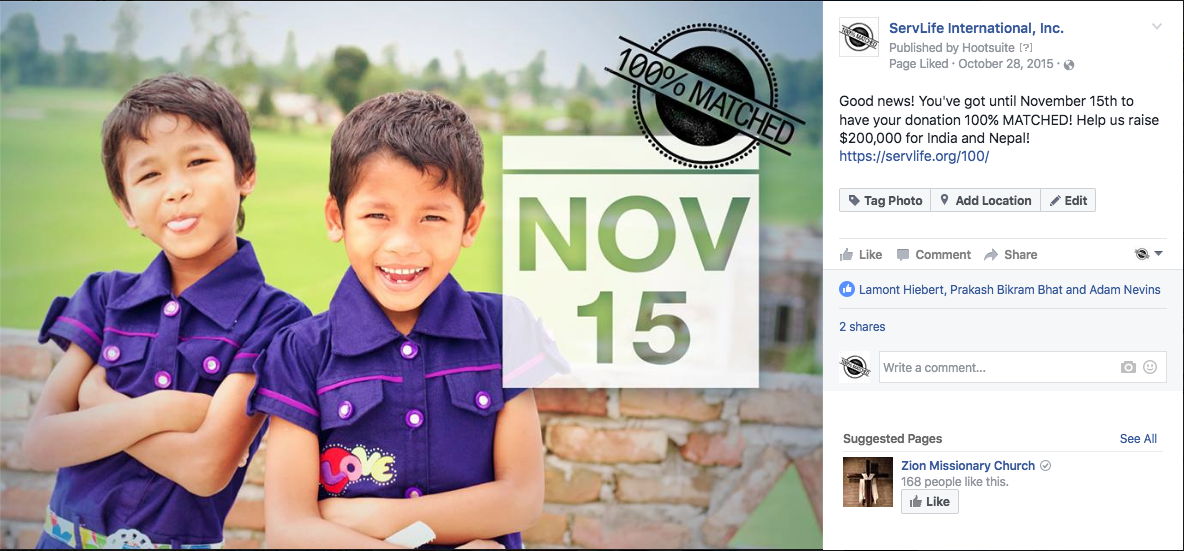The image size is (1184, 551).
Task: Click the Hootsuite help question mark
Action: click(1026, 48)
